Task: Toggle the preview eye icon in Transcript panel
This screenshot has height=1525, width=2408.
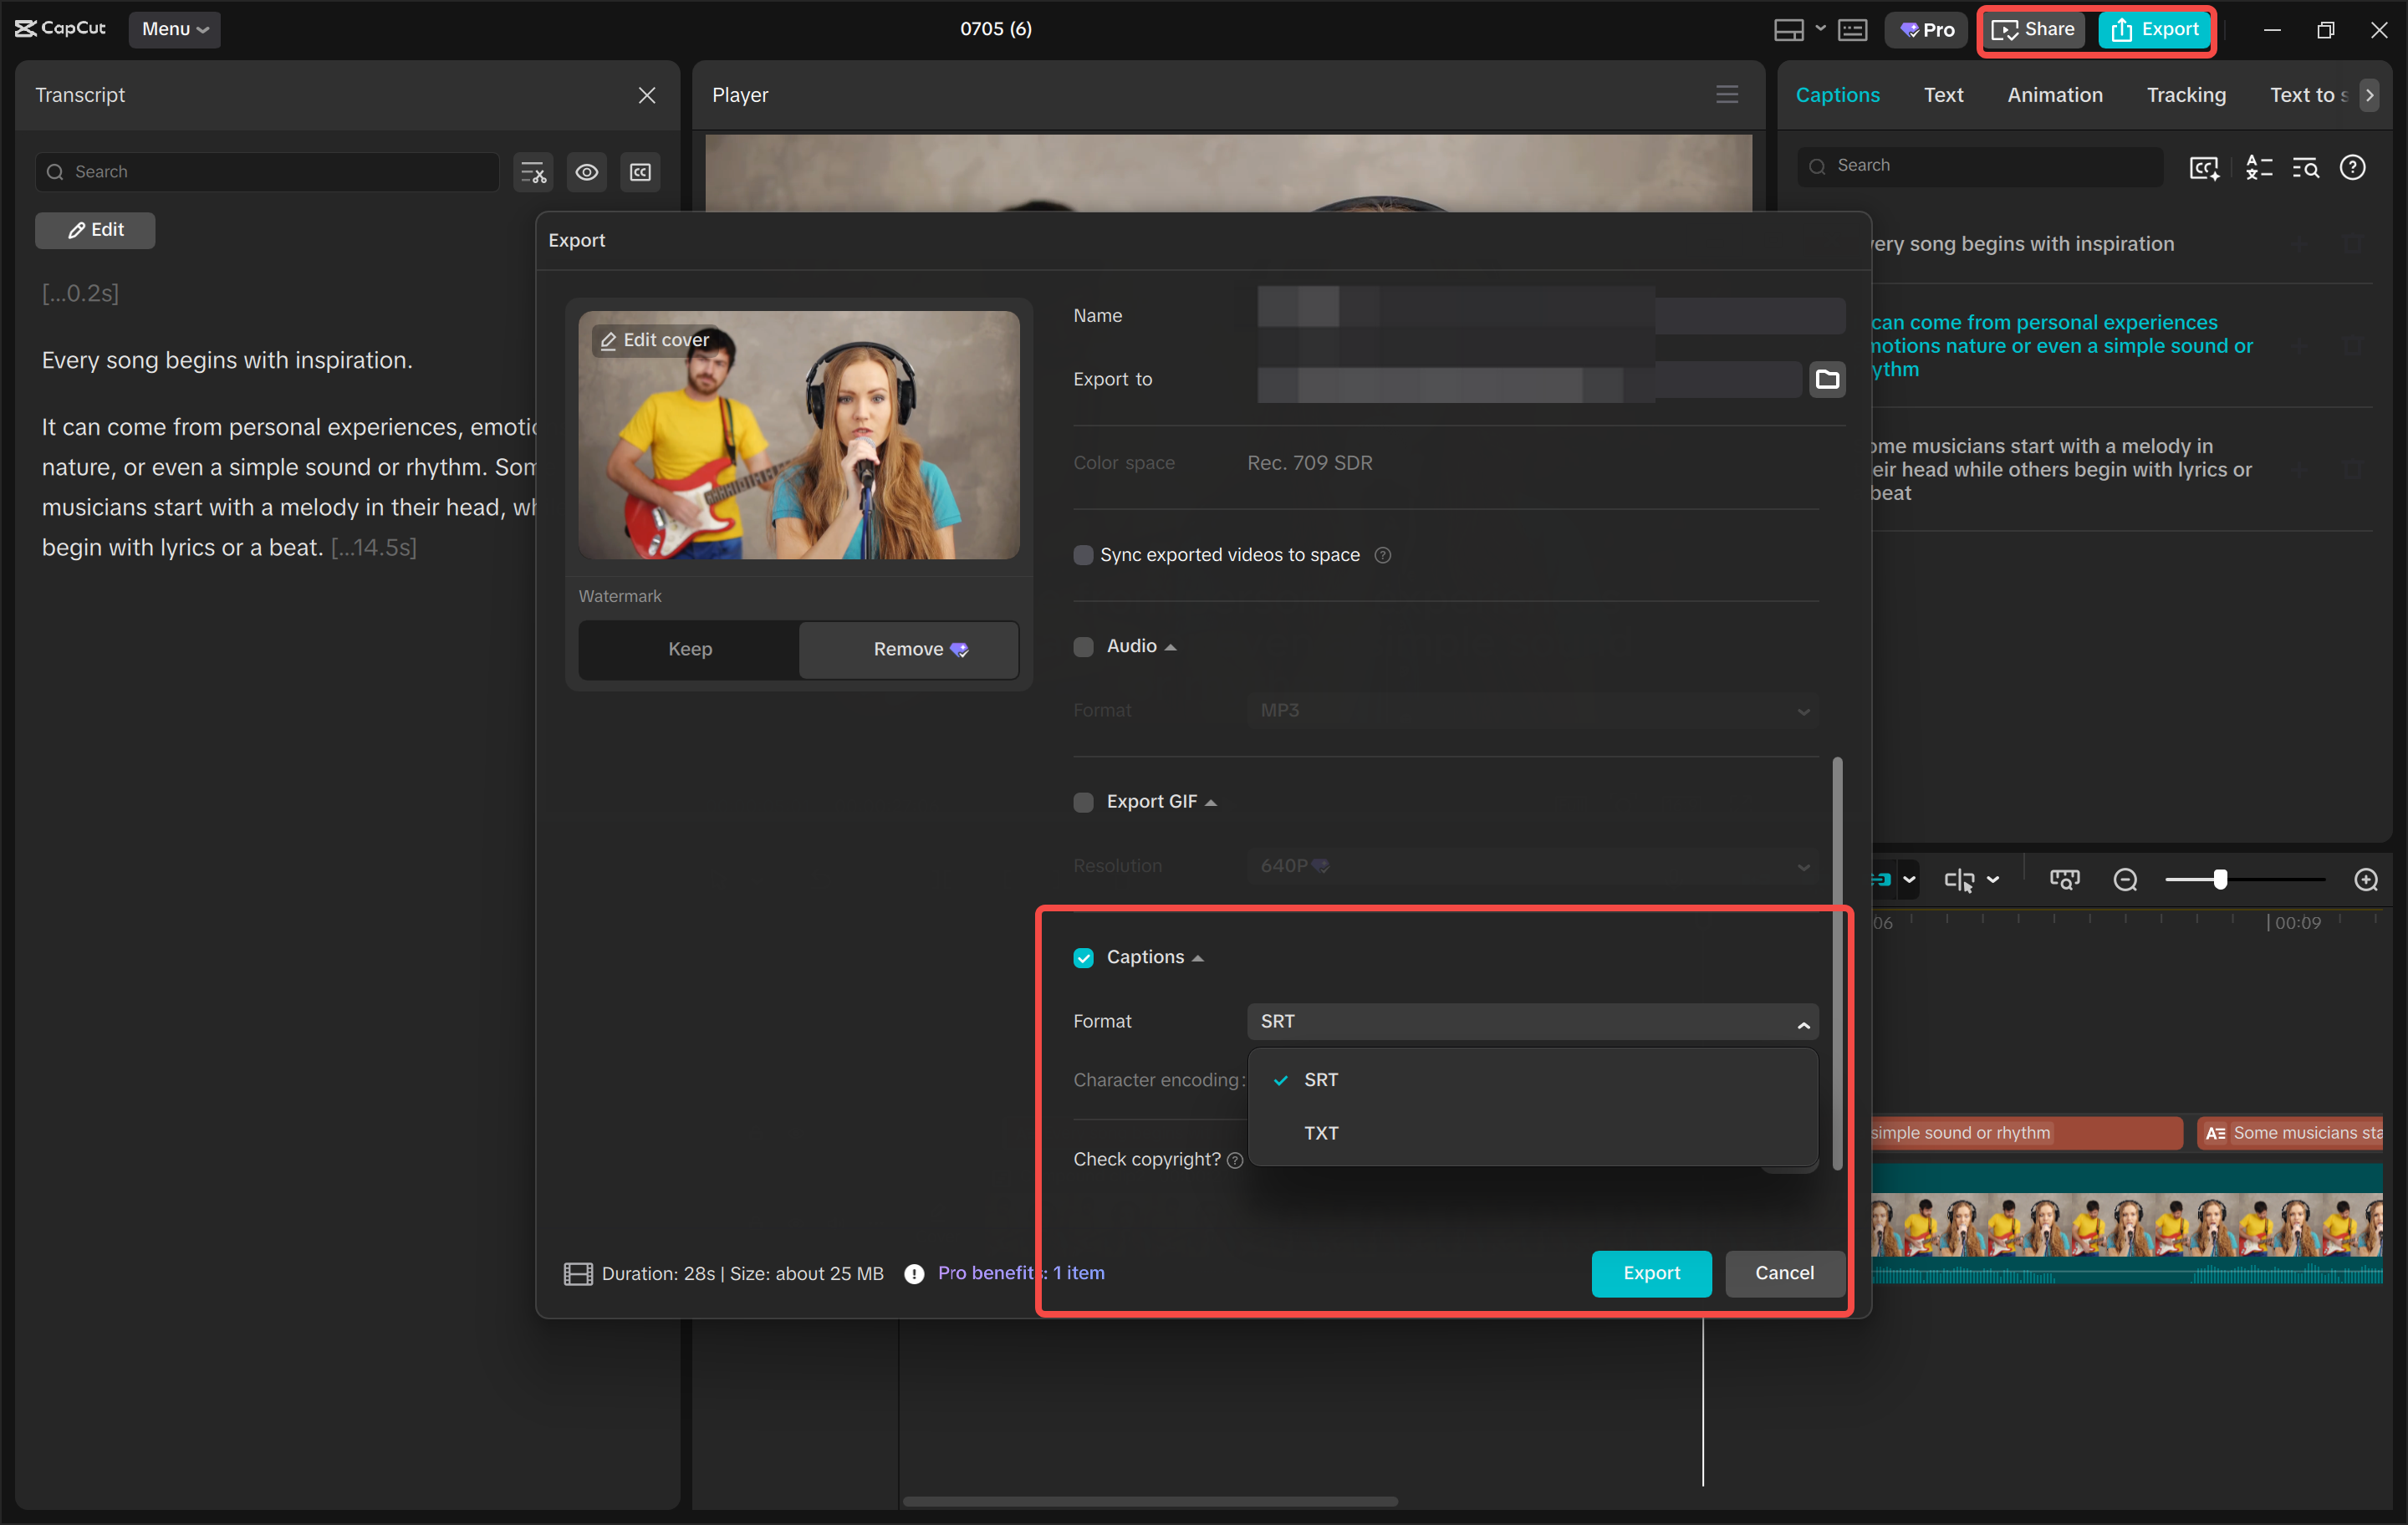Action: [587, 172]
